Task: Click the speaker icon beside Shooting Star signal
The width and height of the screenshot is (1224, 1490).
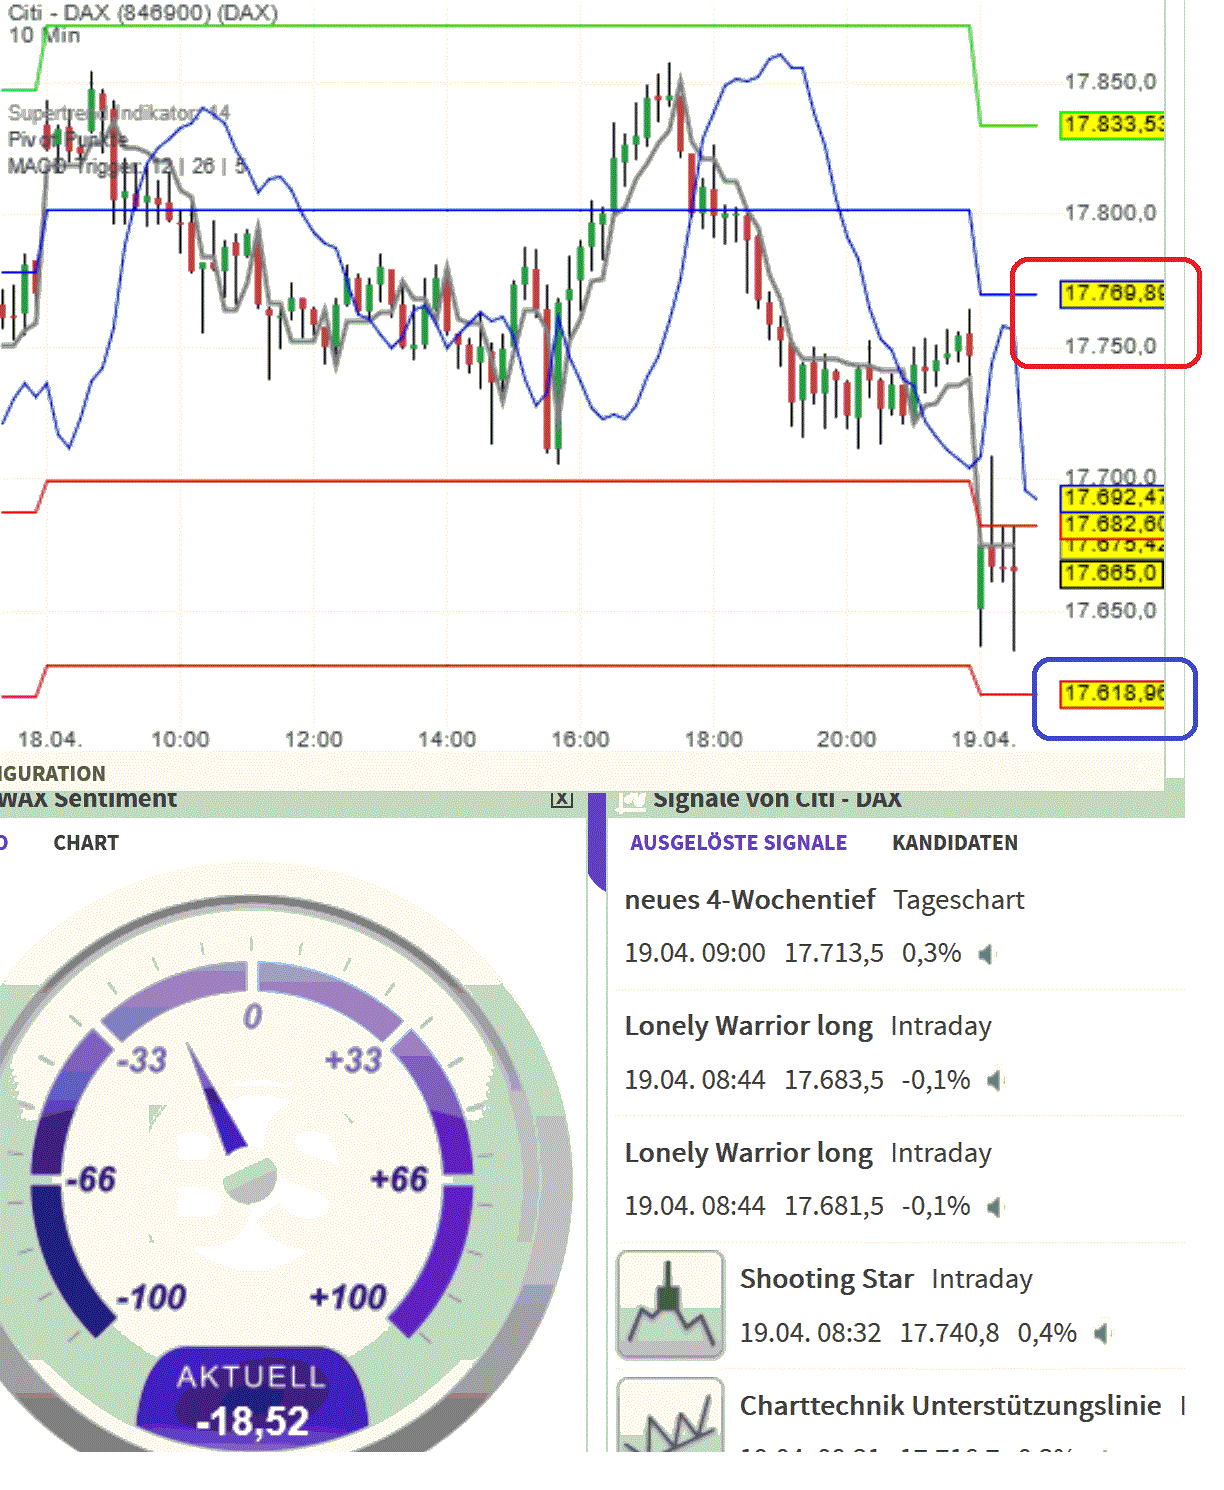Action: point(1100,1332)
